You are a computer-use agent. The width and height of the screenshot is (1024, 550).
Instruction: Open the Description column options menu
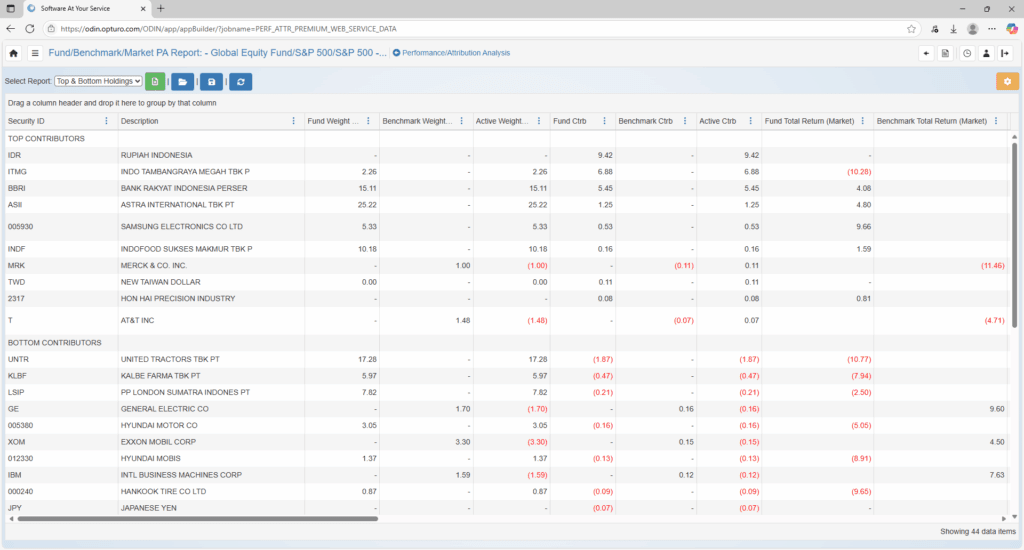293,121
